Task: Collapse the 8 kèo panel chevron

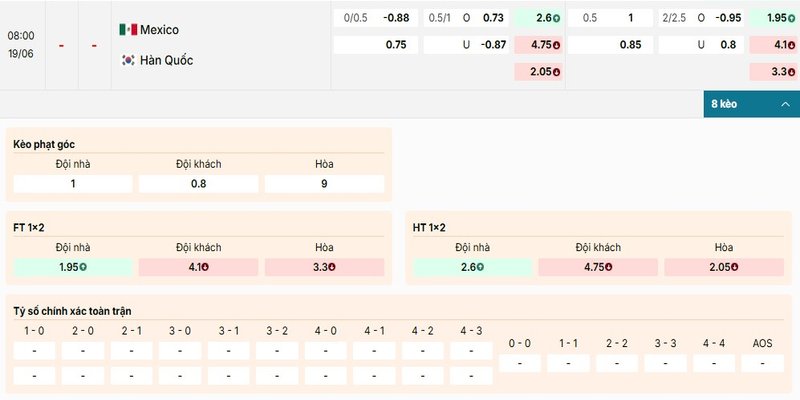Action: pyautogui.click(x=785, y=104)
